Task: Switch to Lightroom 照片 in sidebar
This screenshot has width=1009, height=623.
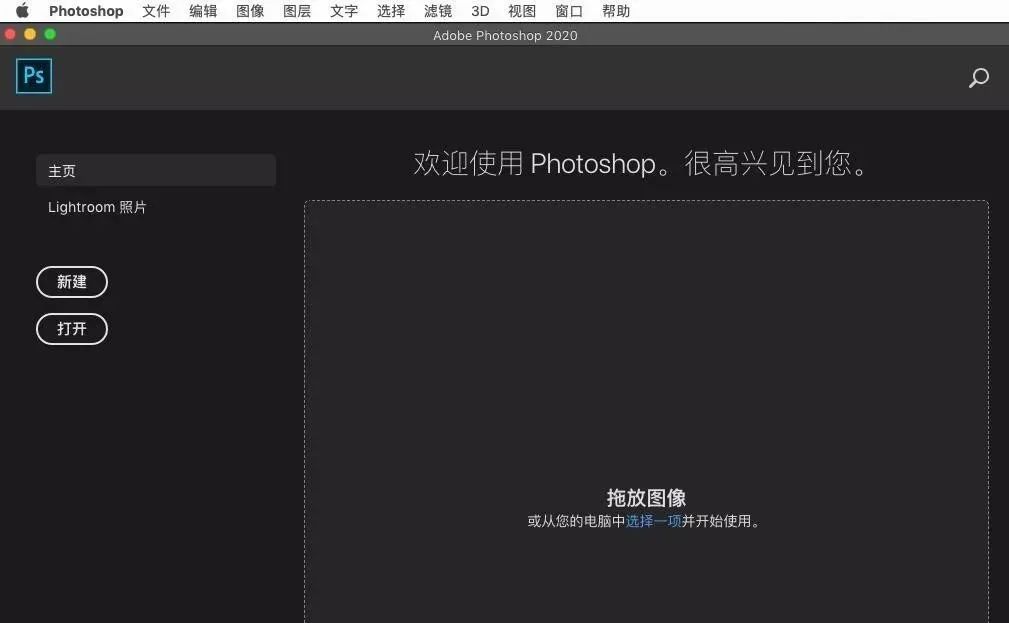Action: tap(97, 207)
